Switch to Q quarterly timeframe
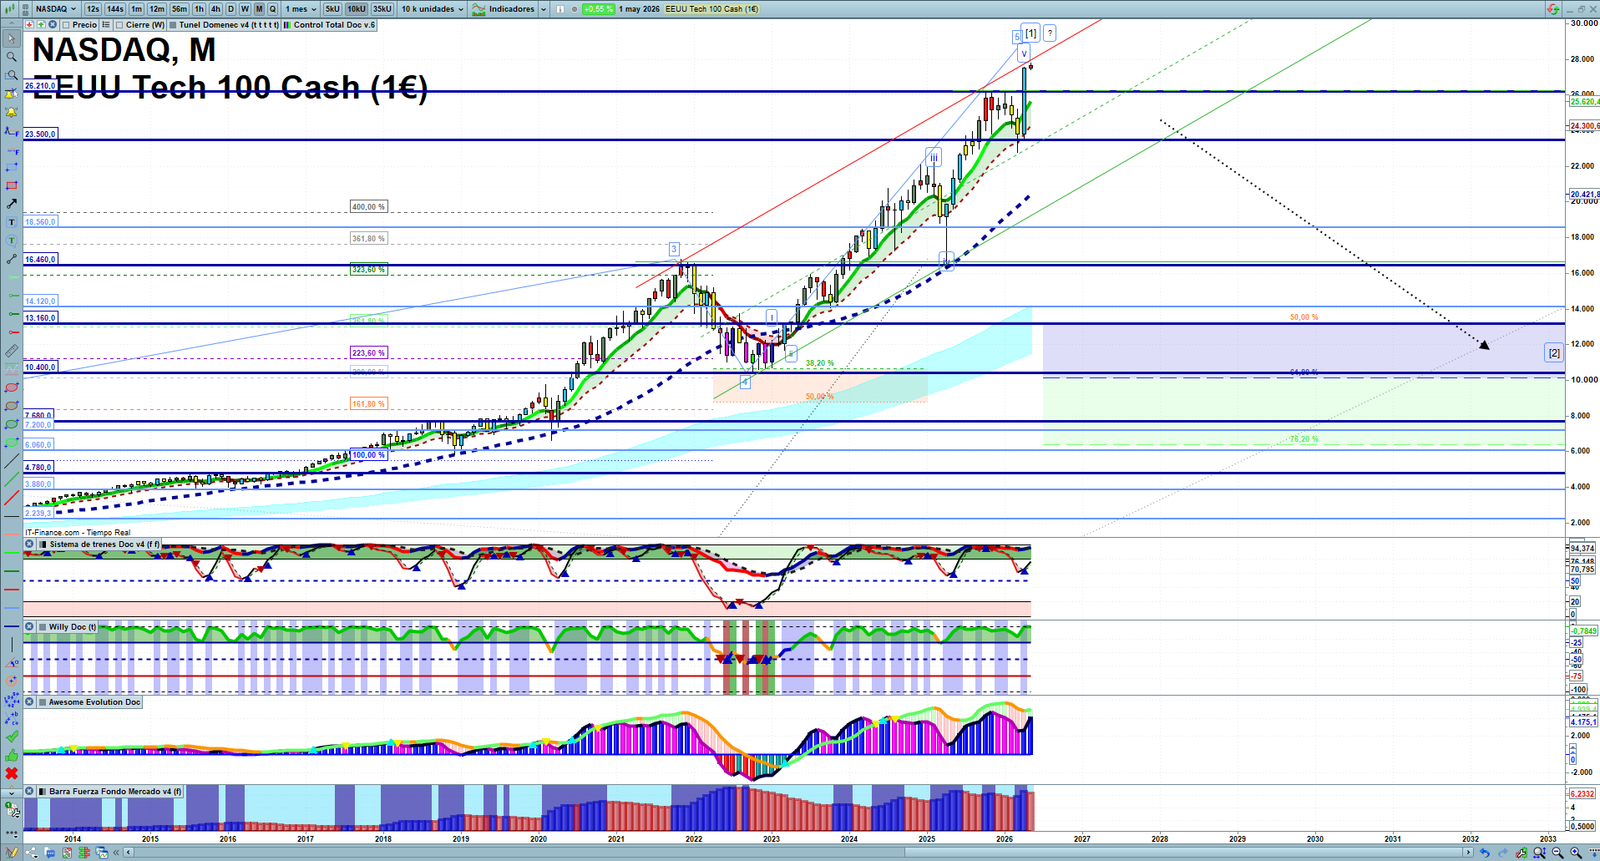The image size is (1600, 861). (x=272, y=9)
